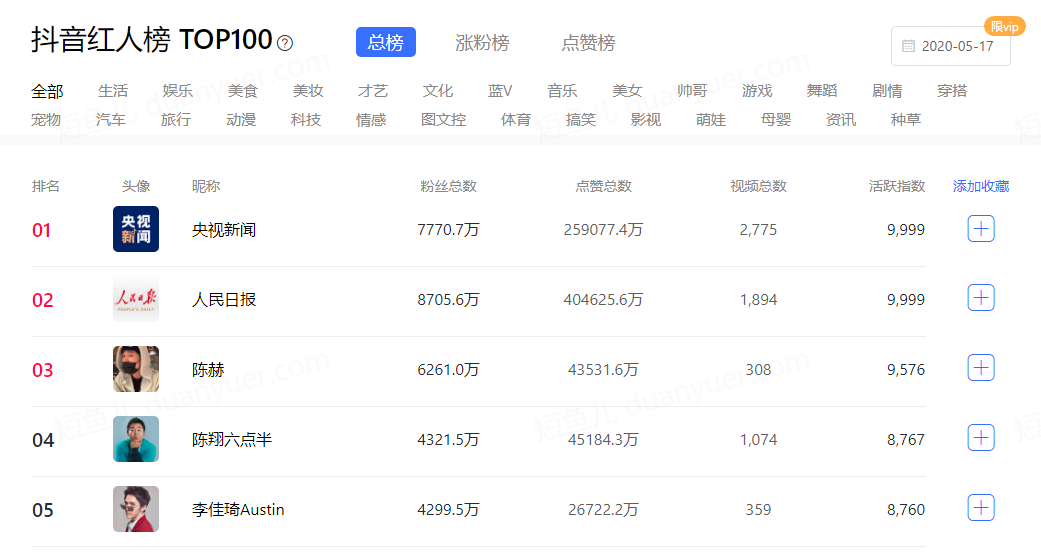Select the 1,074 video count cell
1041x555 pixels.
click(758, 439)
